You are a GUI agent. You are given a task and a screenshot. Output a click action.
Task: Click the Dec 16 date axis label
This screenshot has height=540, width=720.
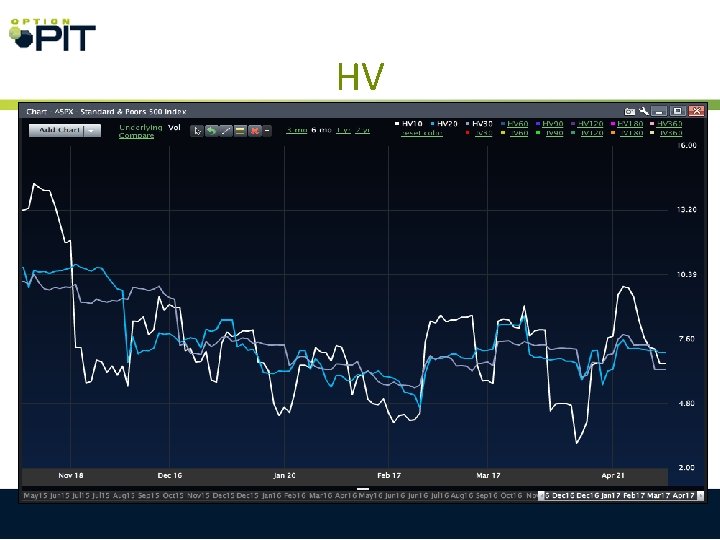(x=170, y=475)
